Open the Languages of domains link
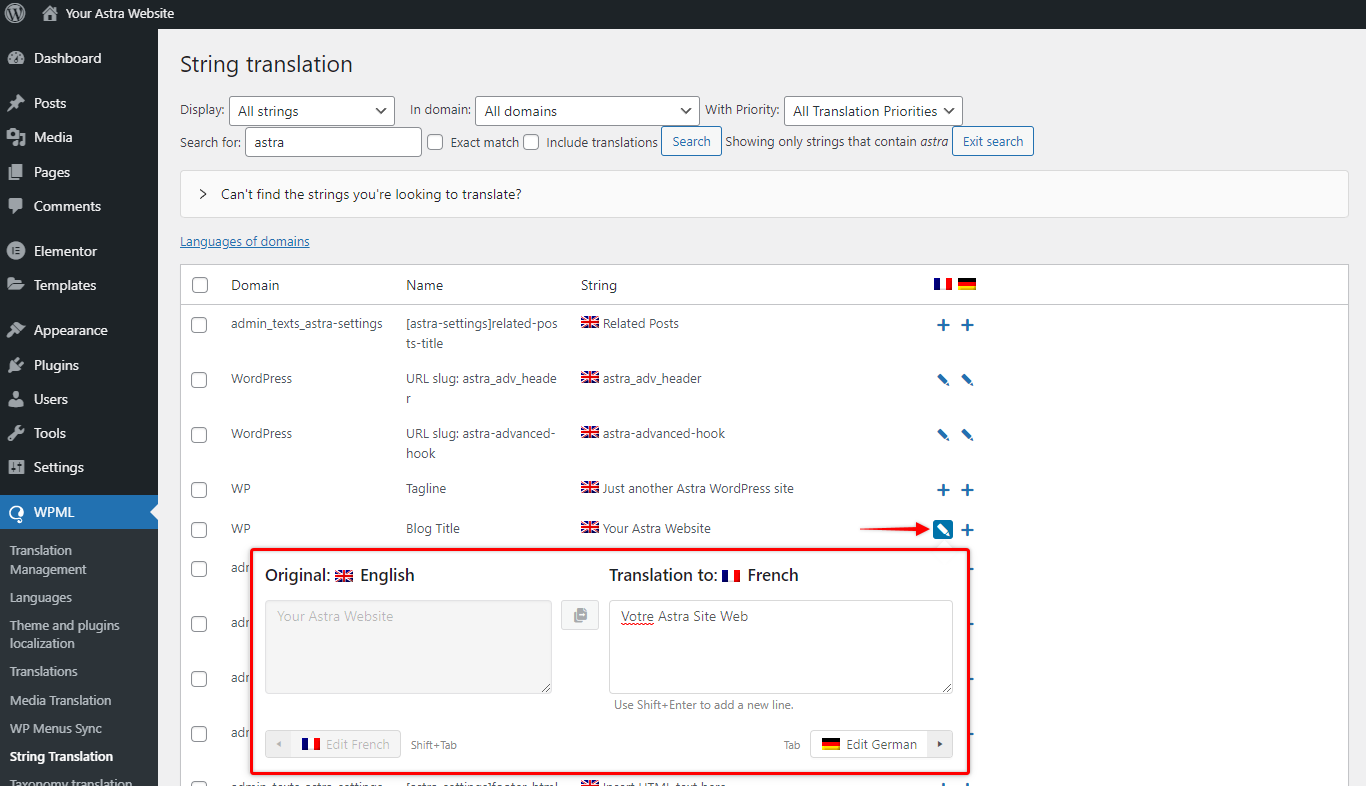Viewport: 1366px width, 786px height. (x=245, y=241)
